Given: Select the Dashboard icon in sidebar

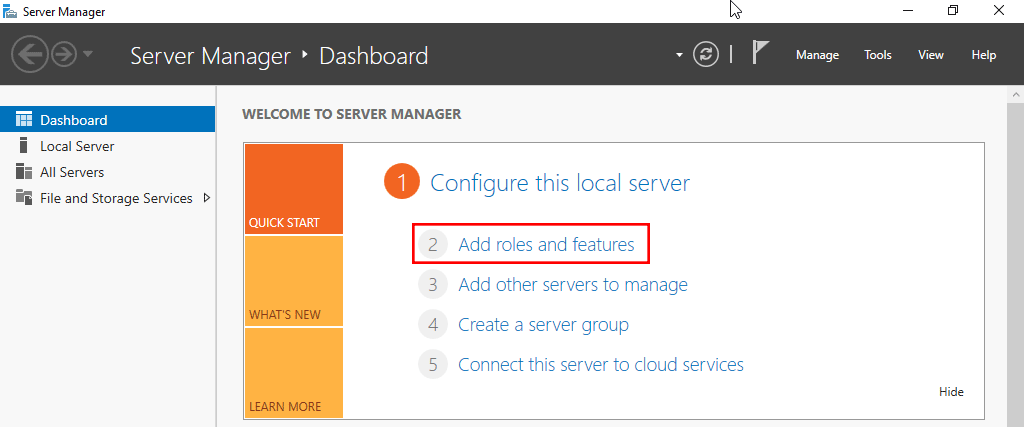Looking at the screenshot, I should coord(24,120).
